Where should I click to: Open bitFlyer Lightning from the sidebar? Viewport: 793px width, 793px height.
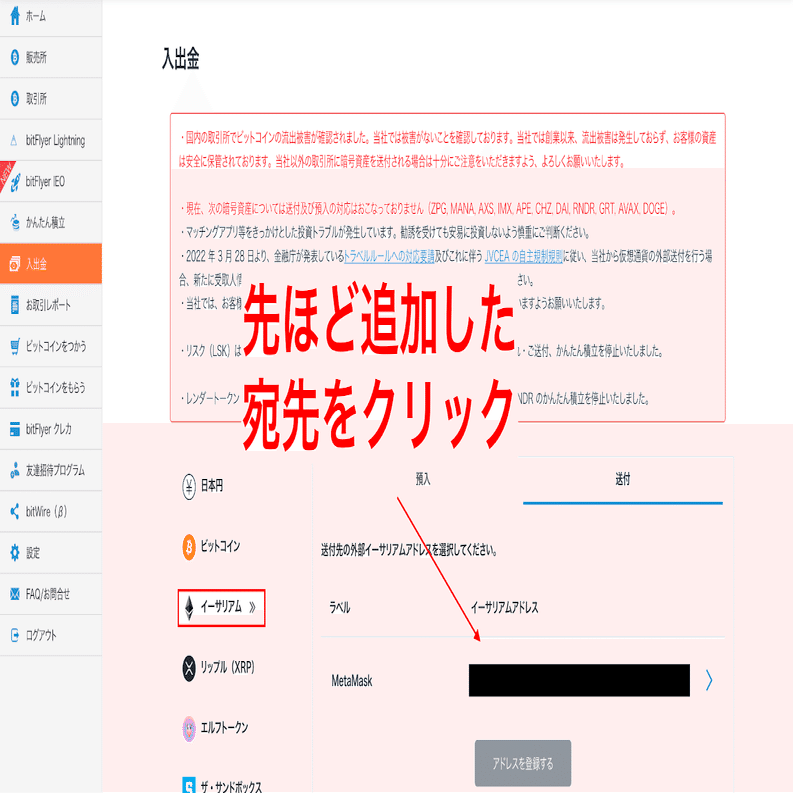(x=51, y=140)
